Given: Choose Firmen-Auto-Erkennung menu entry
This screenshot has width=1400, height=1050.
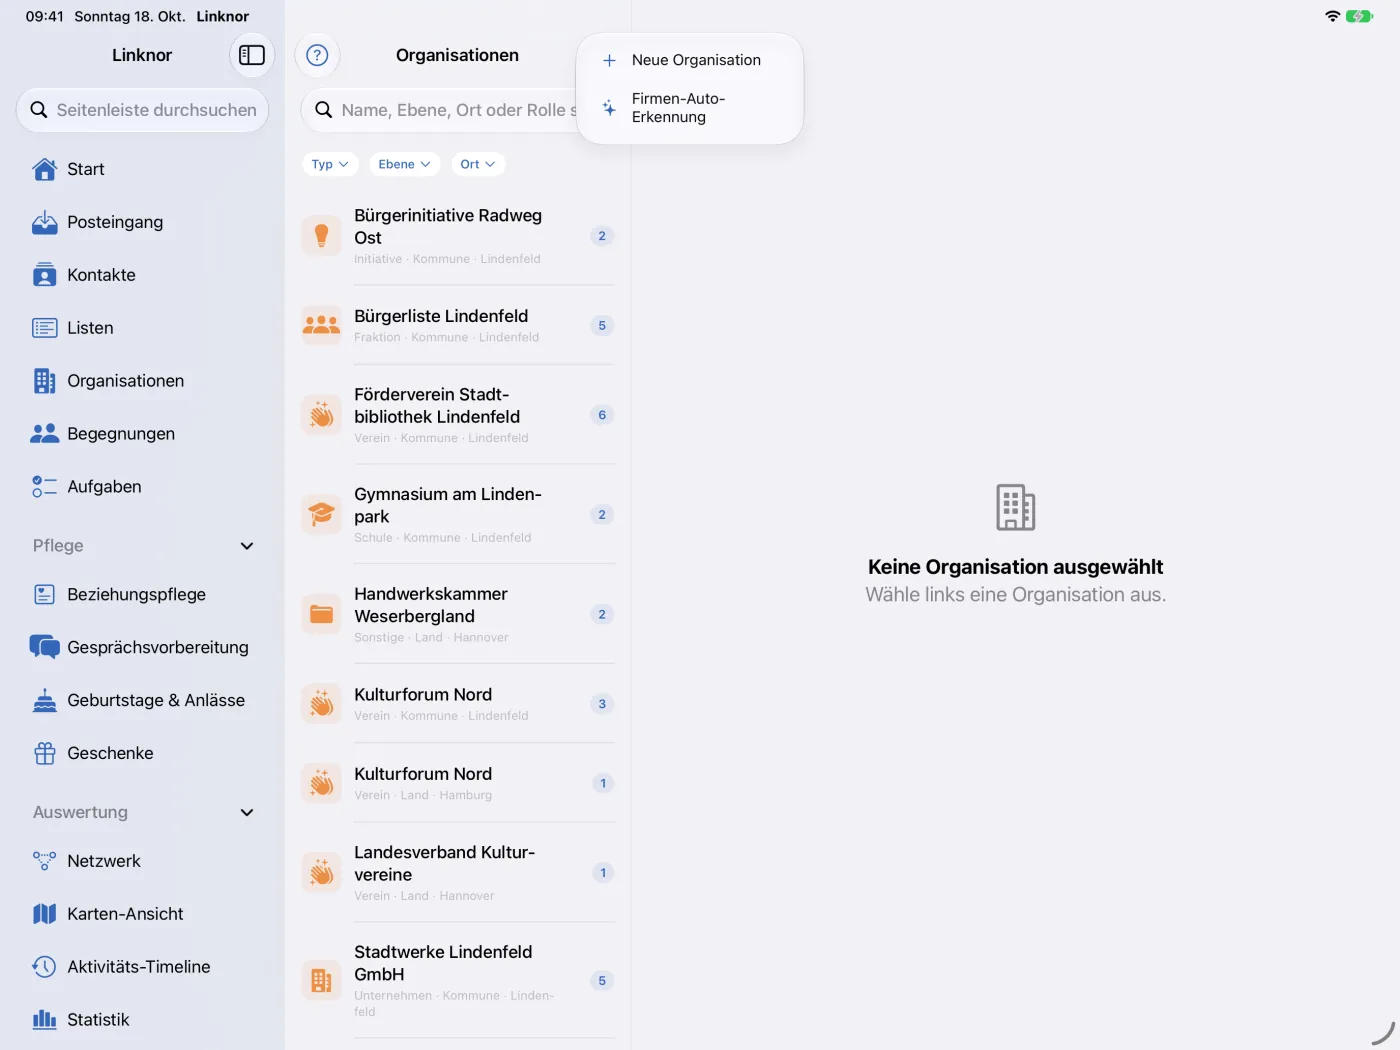Looking at the screenshot, I should click(x=690, y=108).
